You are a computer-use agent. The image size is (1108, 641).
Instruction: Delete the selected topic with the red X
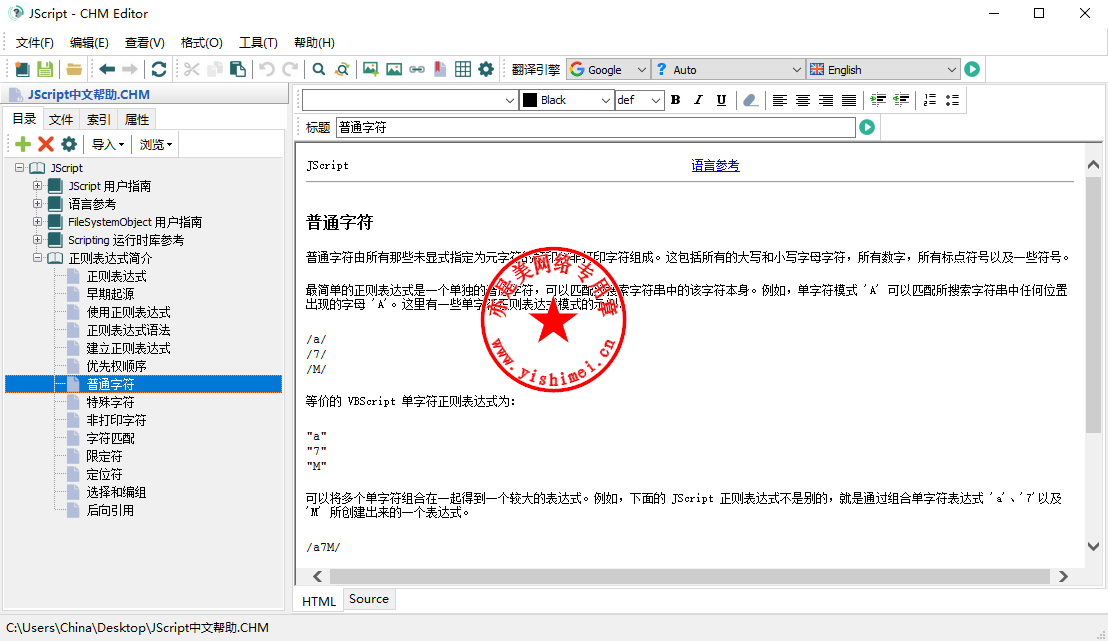[46, 144]
